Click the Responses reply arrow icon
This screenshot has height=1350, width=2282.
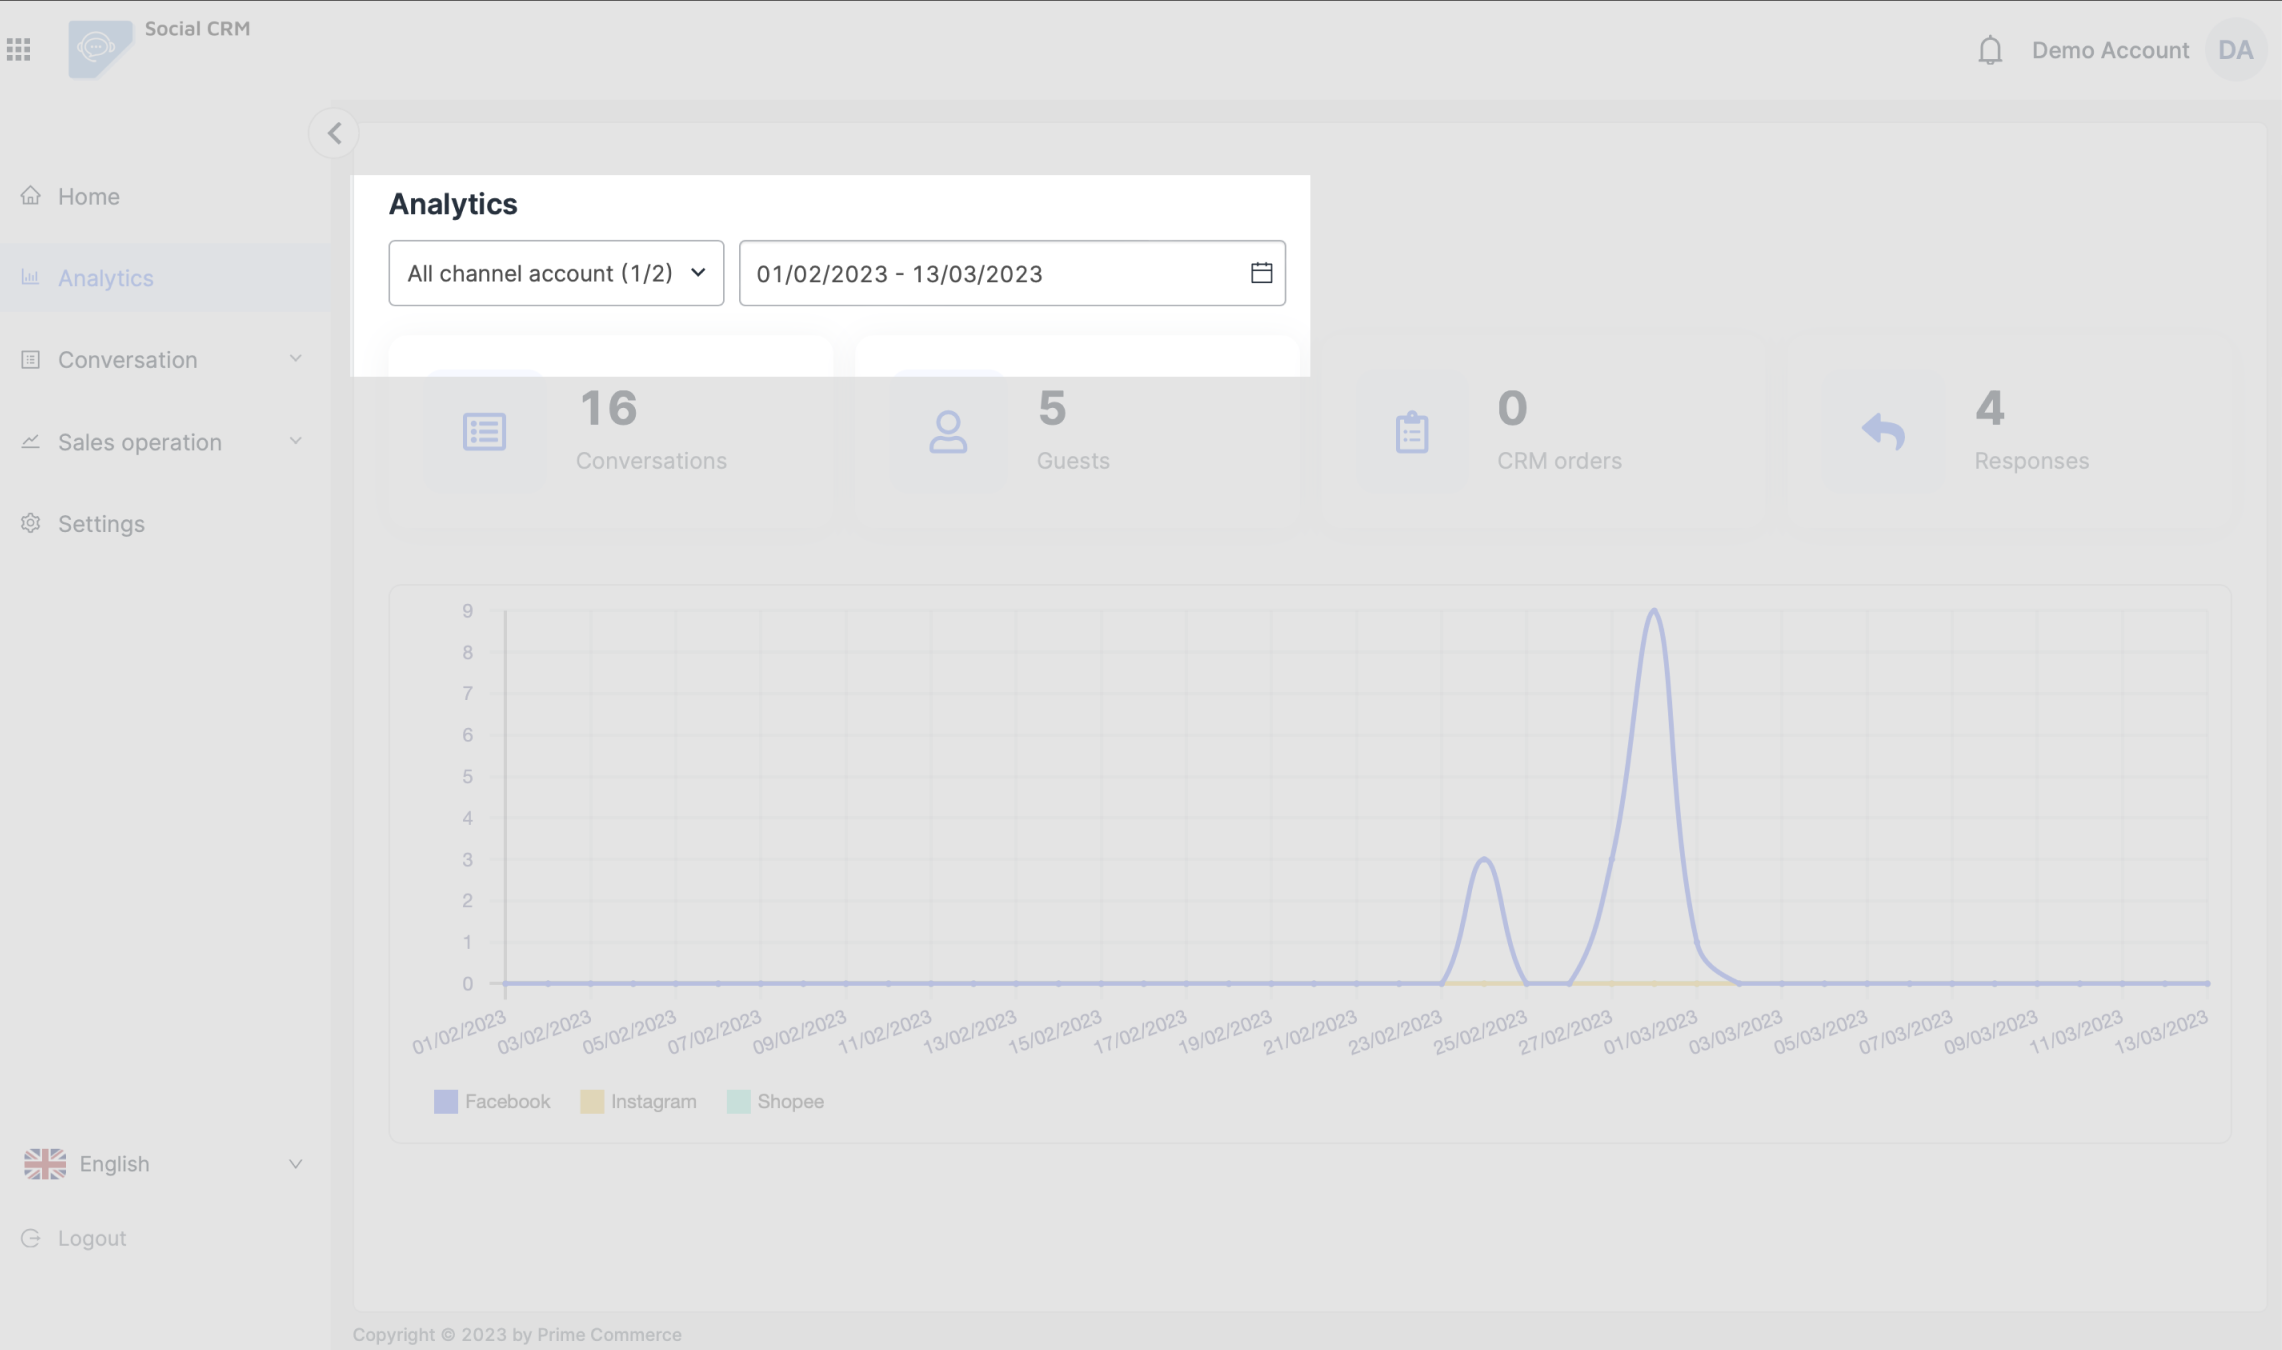tap(1882, 432)
